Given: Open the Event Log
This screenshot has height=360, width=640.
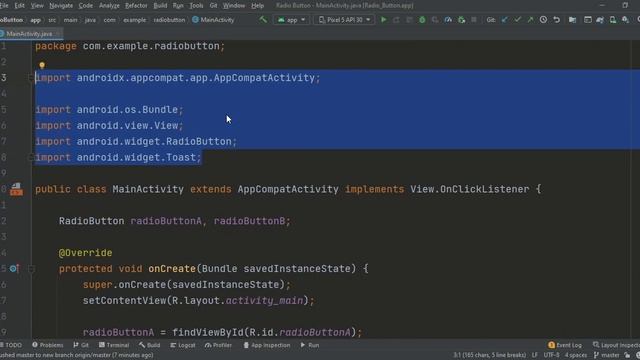Looking at the screenshot, I should [x=565, y=345].
